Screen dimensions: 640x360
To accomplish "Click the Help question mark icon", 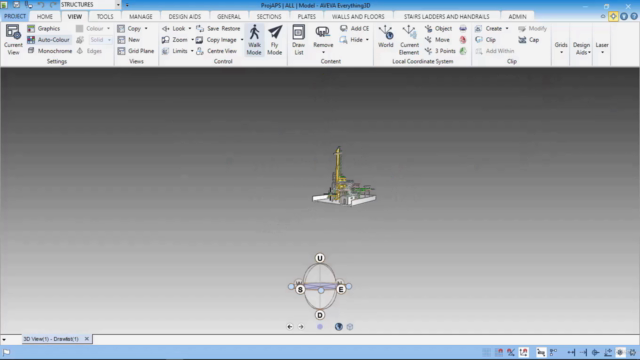I will [634, 16].
